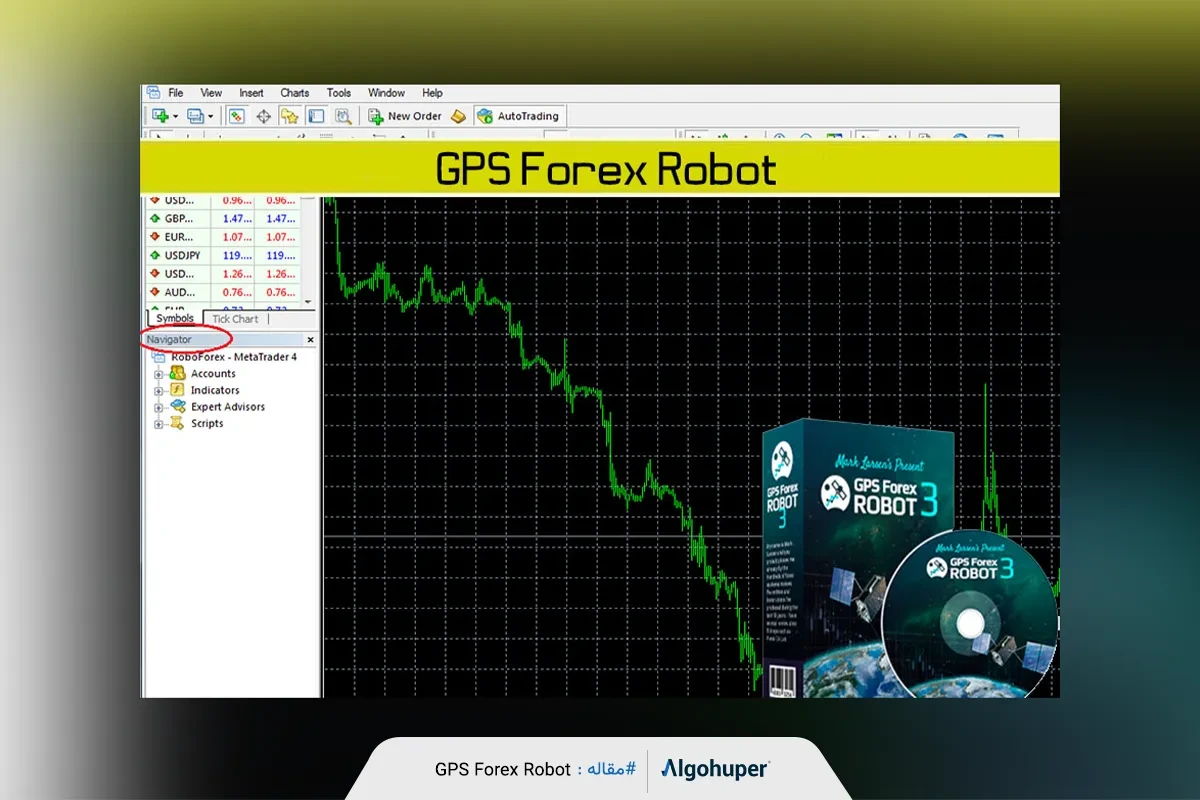
Task: Switch to the Symbols tab
Action: tap(175, 319)
